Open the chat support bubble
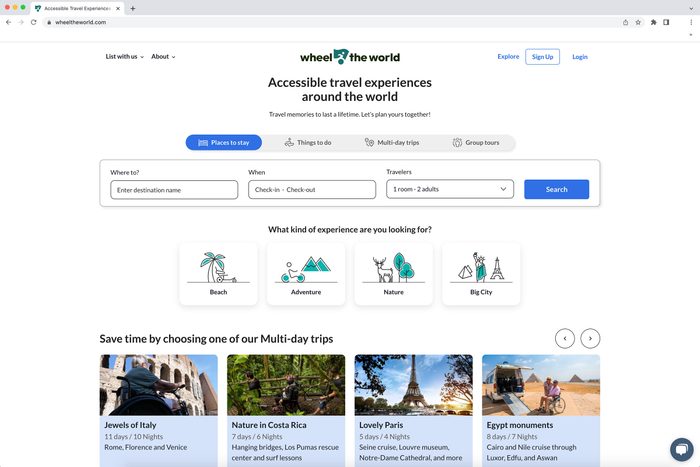Screen dimensions: 700x467 tap(681, 449)
